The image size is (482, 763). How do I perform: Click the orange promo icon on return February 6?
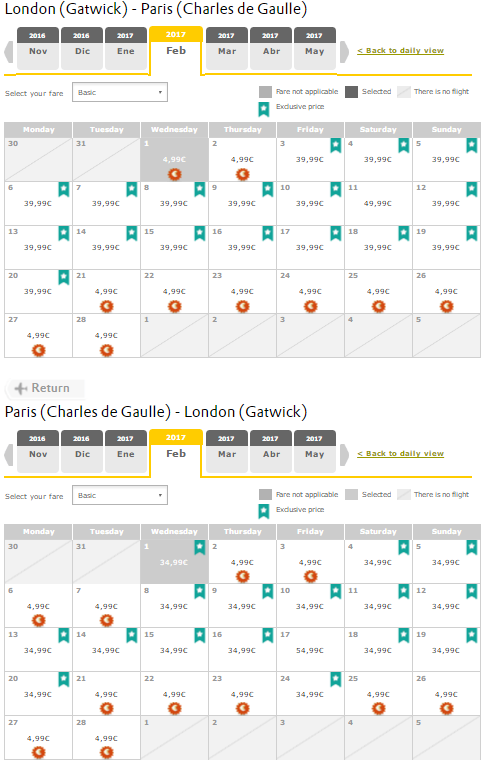click(x=38, y=621)
